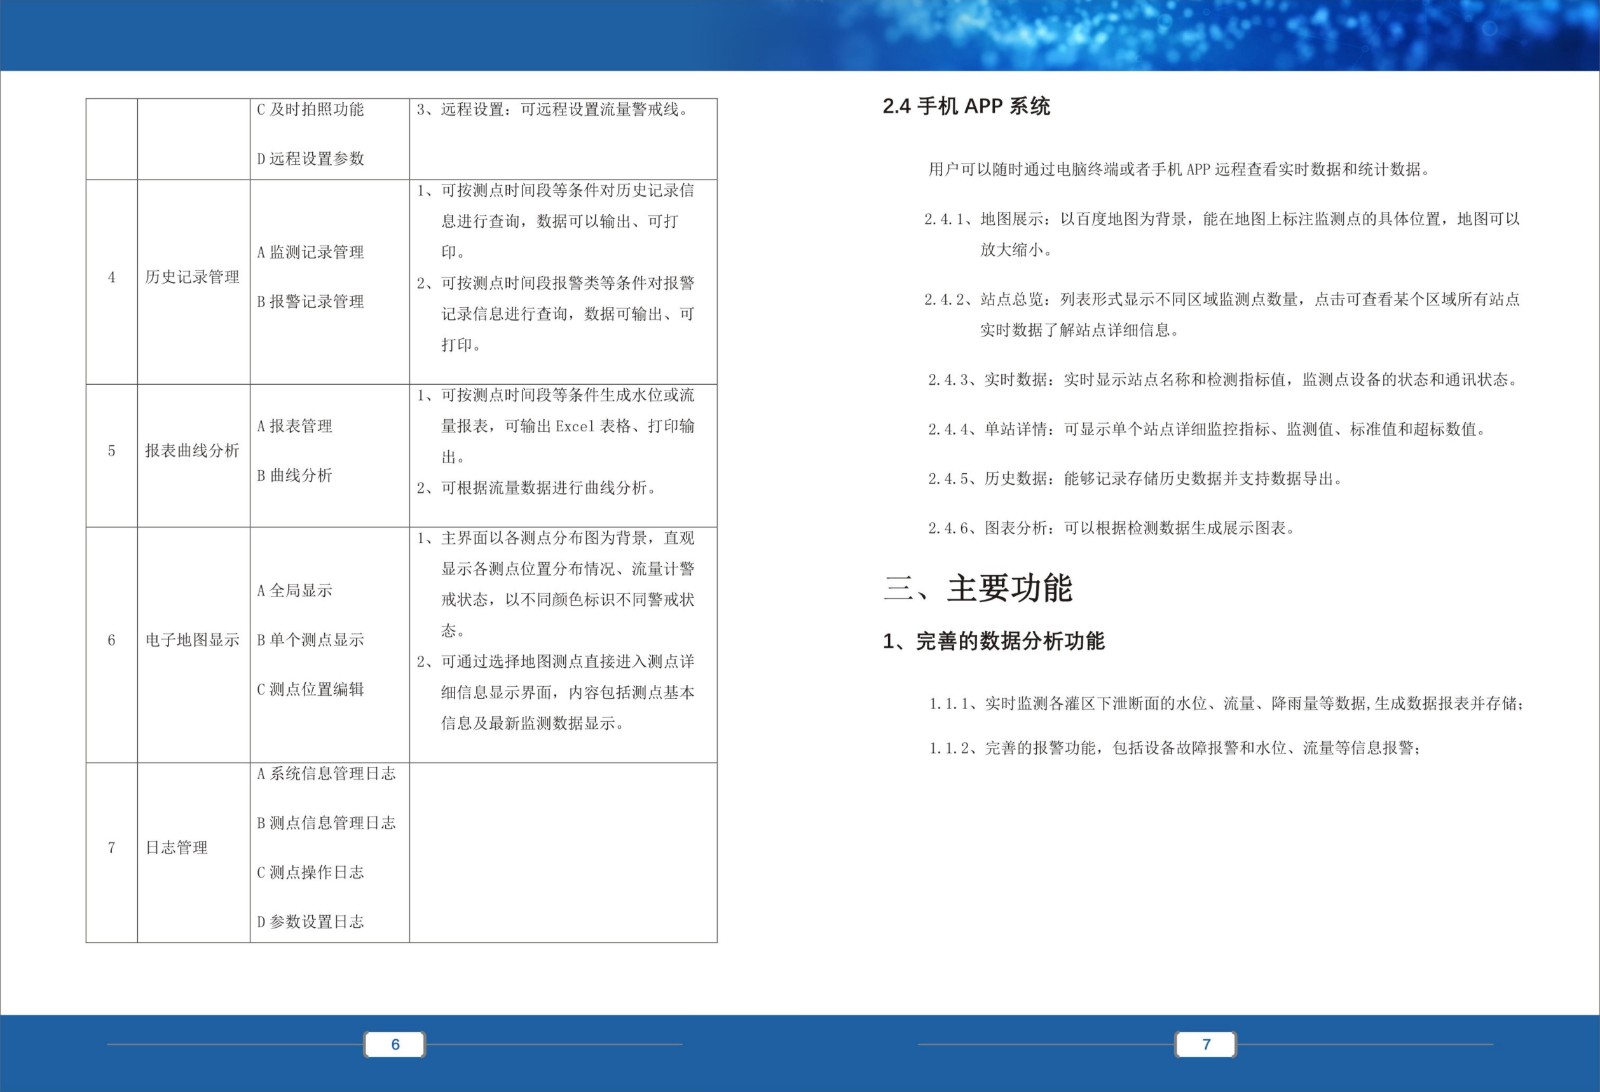
Task: Click the cell 电子地图显示
Action: coord(196,641)
